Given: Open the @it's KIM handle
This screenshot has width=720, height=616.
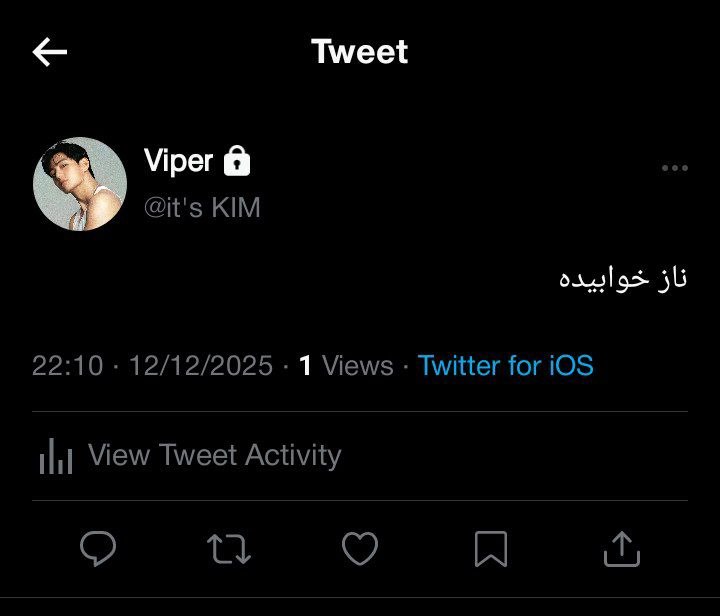Looking at the screenshot, I should click(202, 207).
